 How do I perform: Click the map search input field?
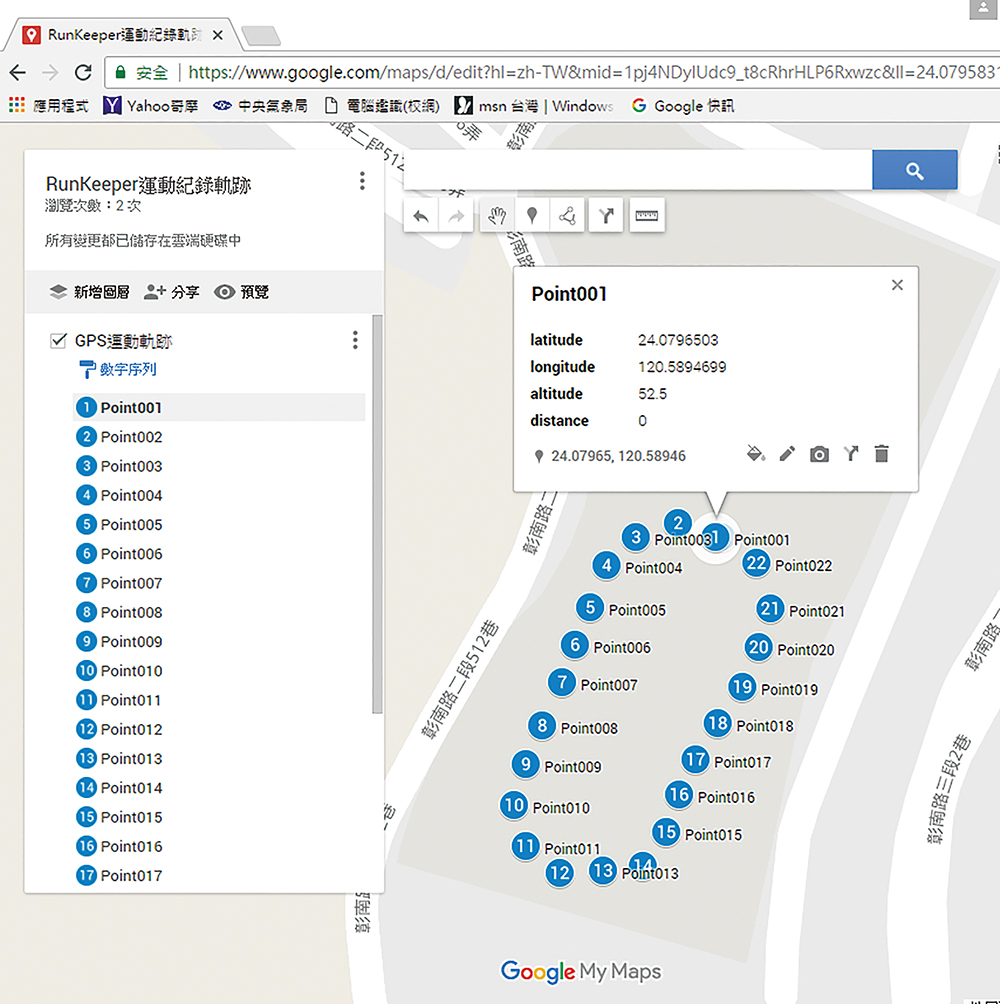click(638, 170)
